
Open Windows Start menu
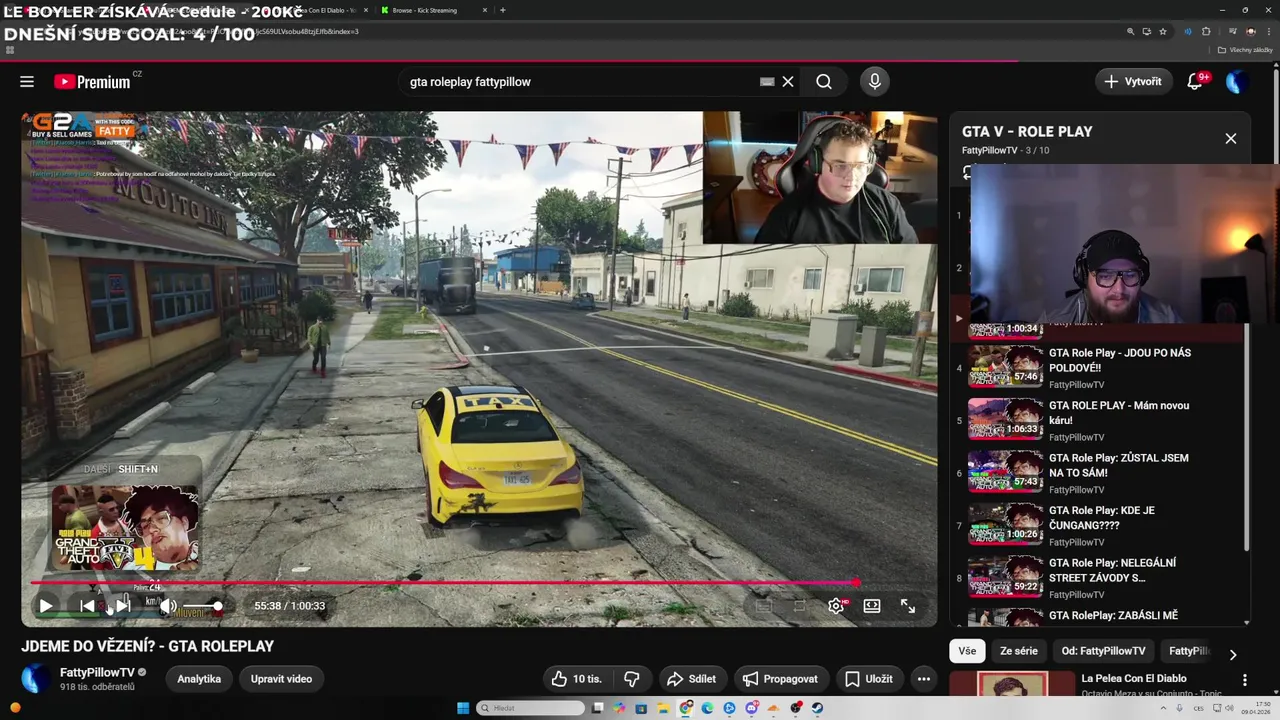(x=463, y=708)
